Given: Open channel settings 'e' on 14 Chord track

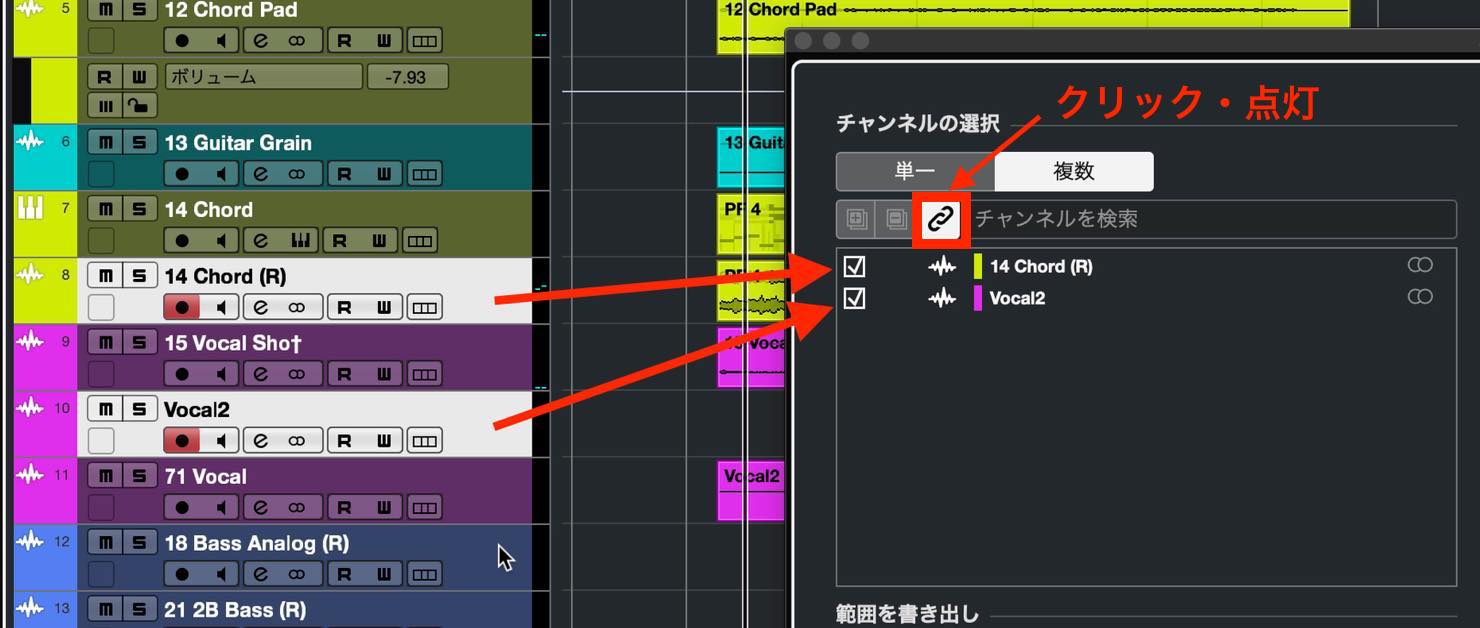Looking at the screenshot, I should click(262, 241).
